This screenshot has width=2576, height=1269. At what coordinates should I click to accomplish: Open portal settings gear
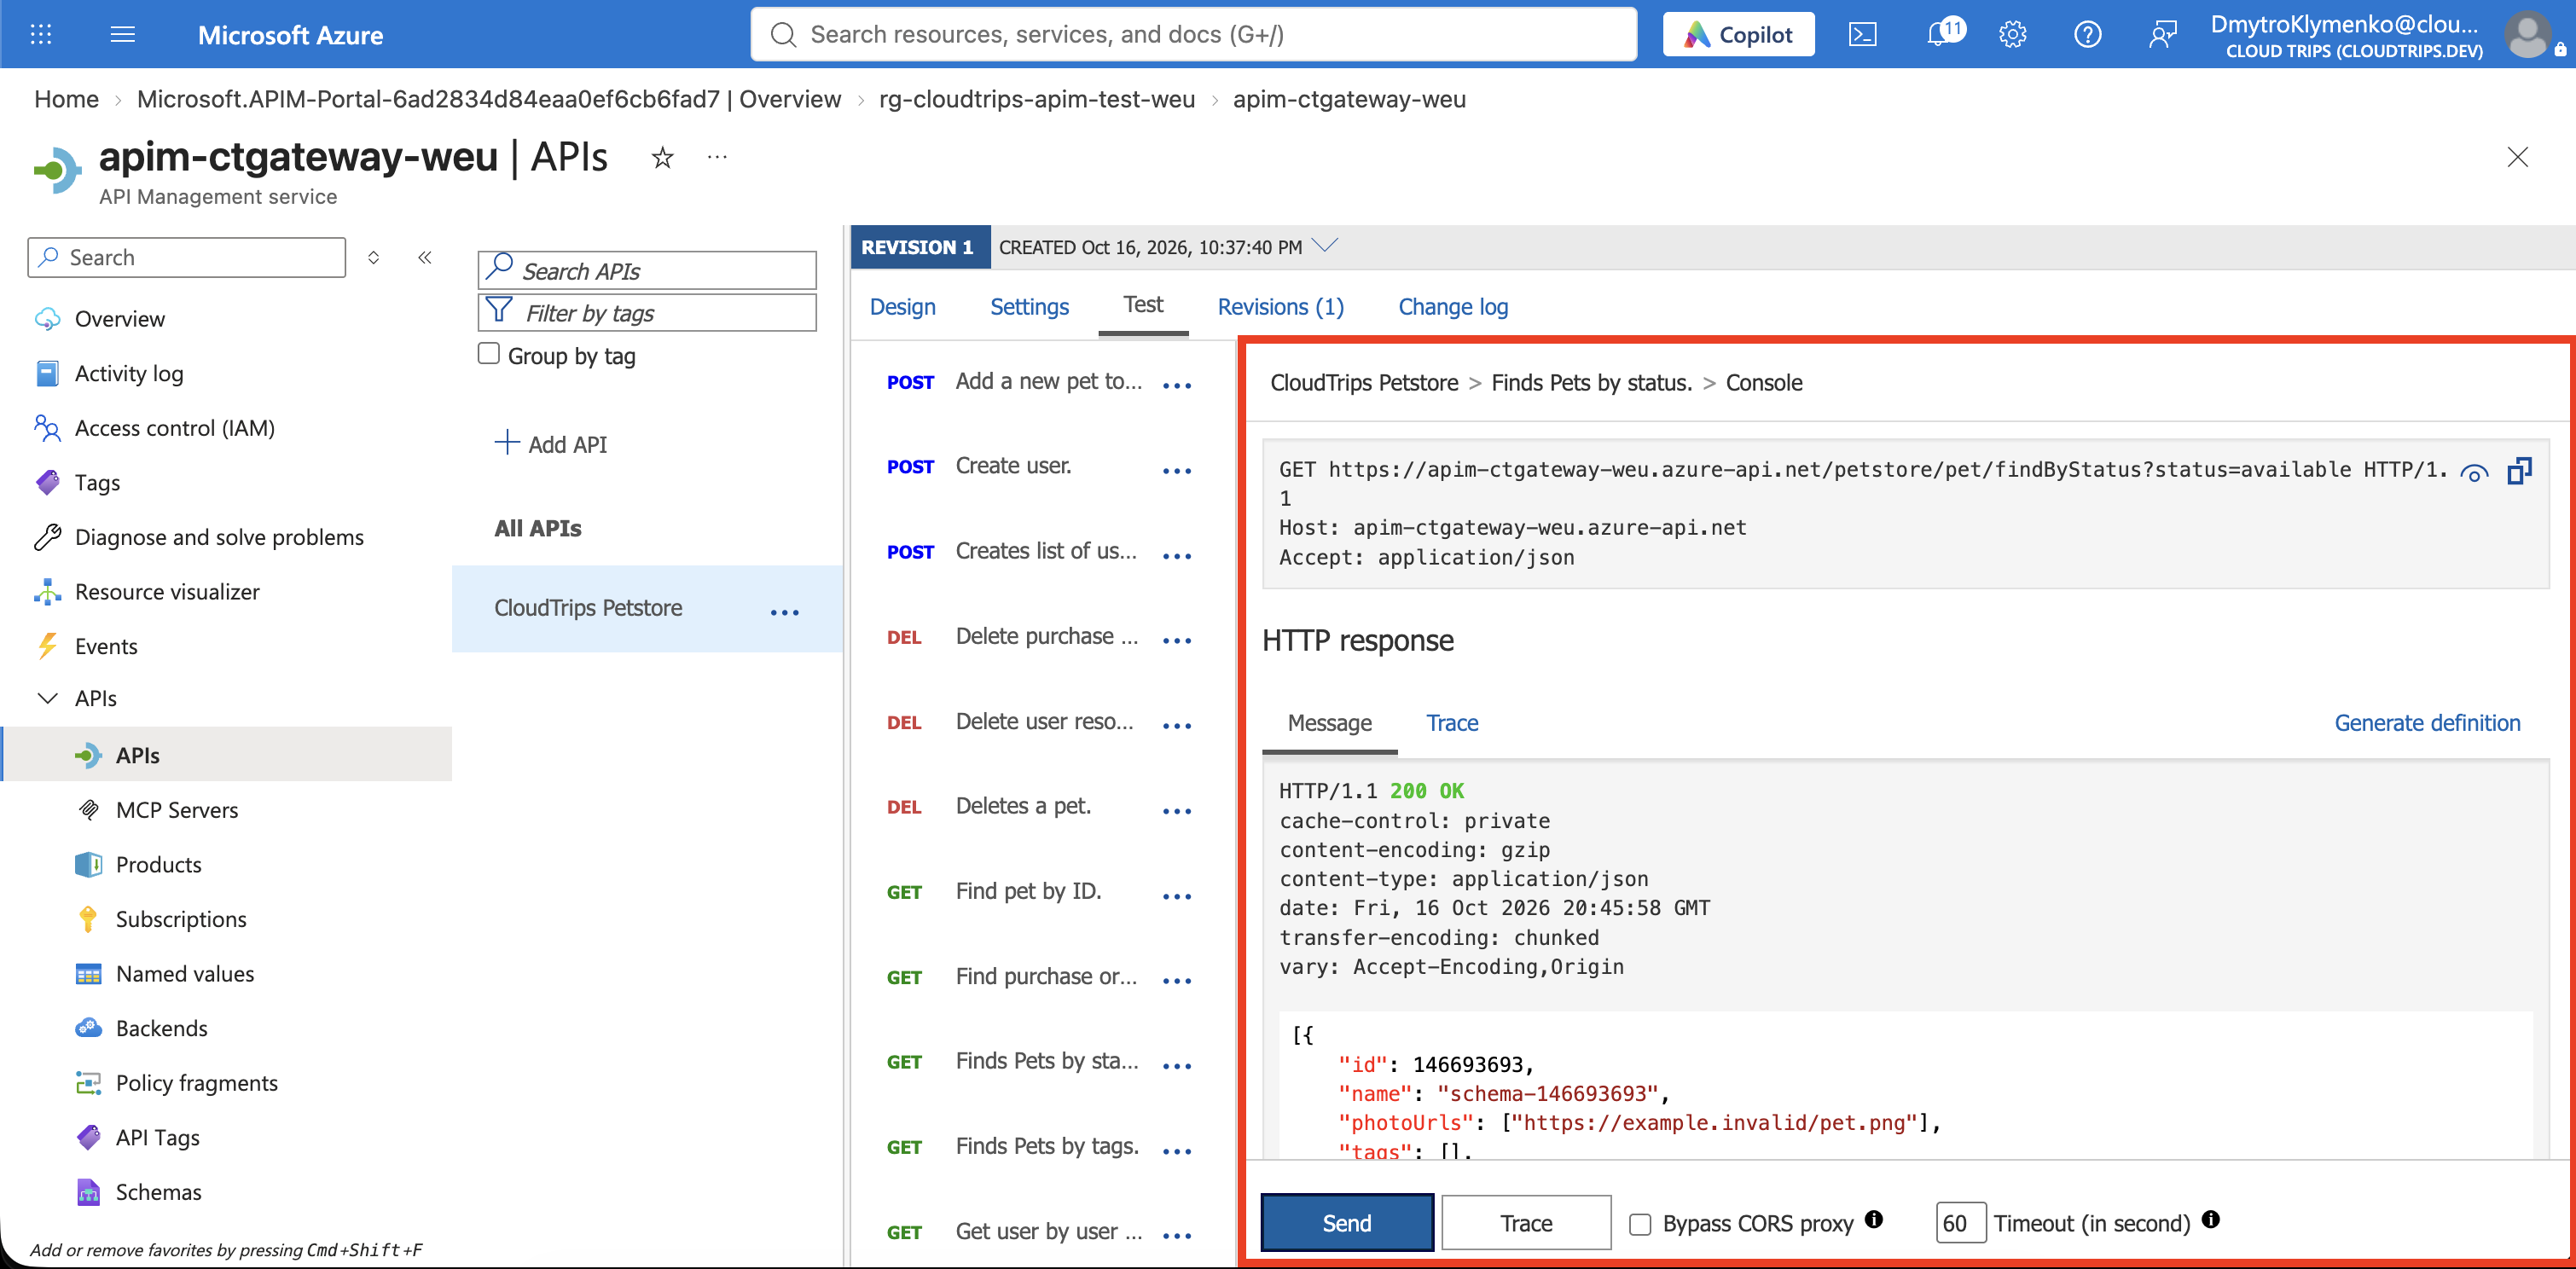2012,35
